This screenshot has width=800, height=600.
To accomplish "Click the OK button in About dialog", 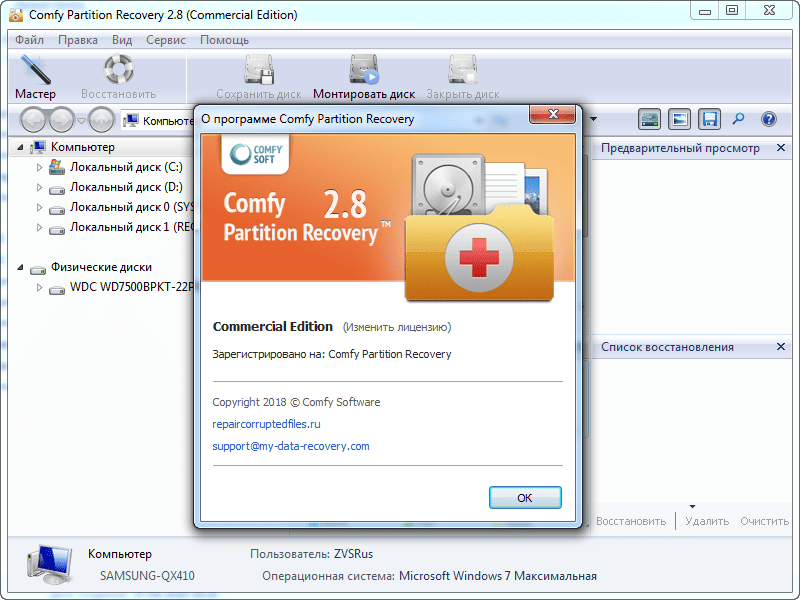I will click(x=525, y=497).
